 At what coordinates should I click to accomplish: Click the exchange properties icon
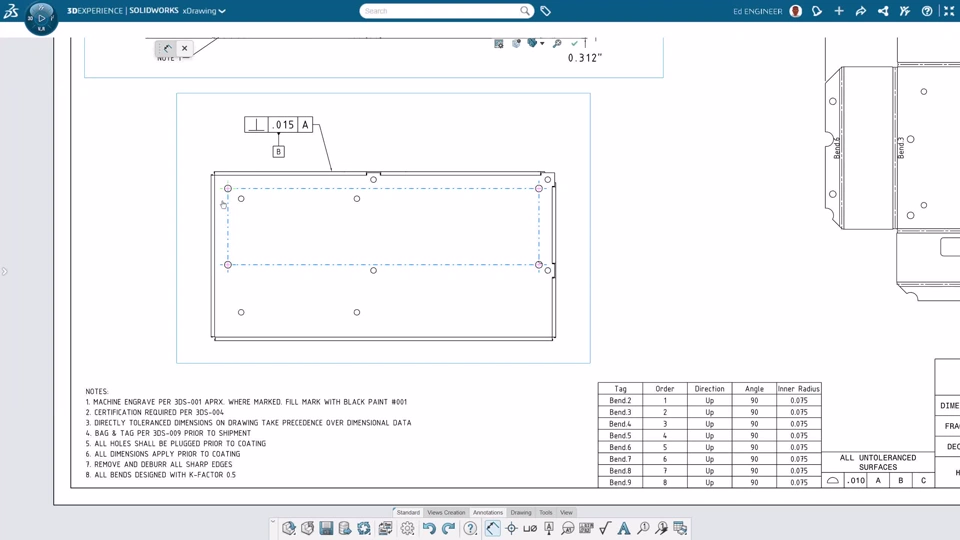tap(385, 528)
